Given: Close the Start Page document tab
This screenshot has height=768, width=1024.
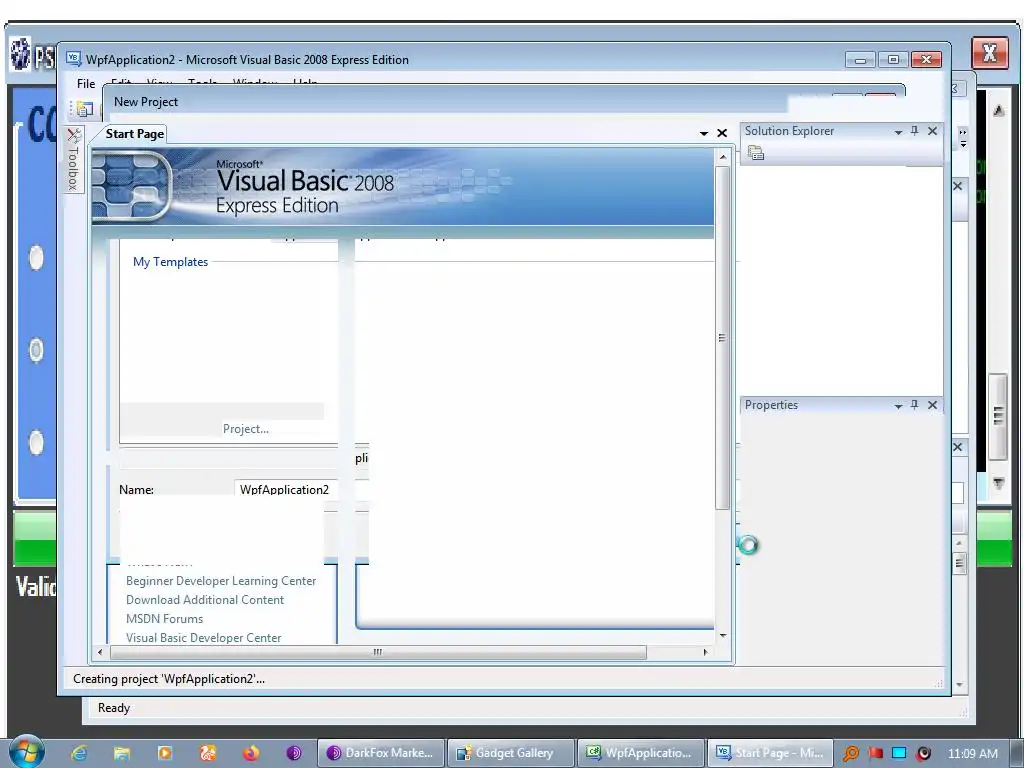Looking at the screenshot, I should pyautogui.click(x=722, y=133).
